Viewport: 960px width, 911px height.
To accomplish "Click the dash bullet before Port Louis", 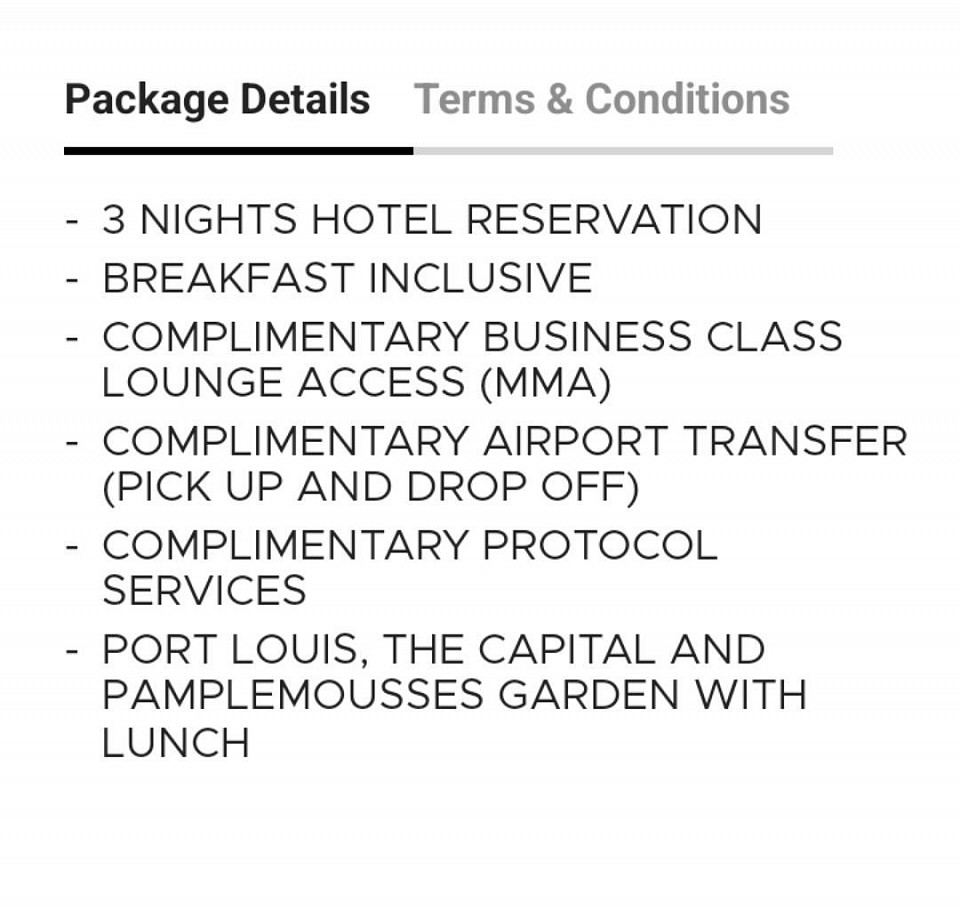I will point(72,651).
